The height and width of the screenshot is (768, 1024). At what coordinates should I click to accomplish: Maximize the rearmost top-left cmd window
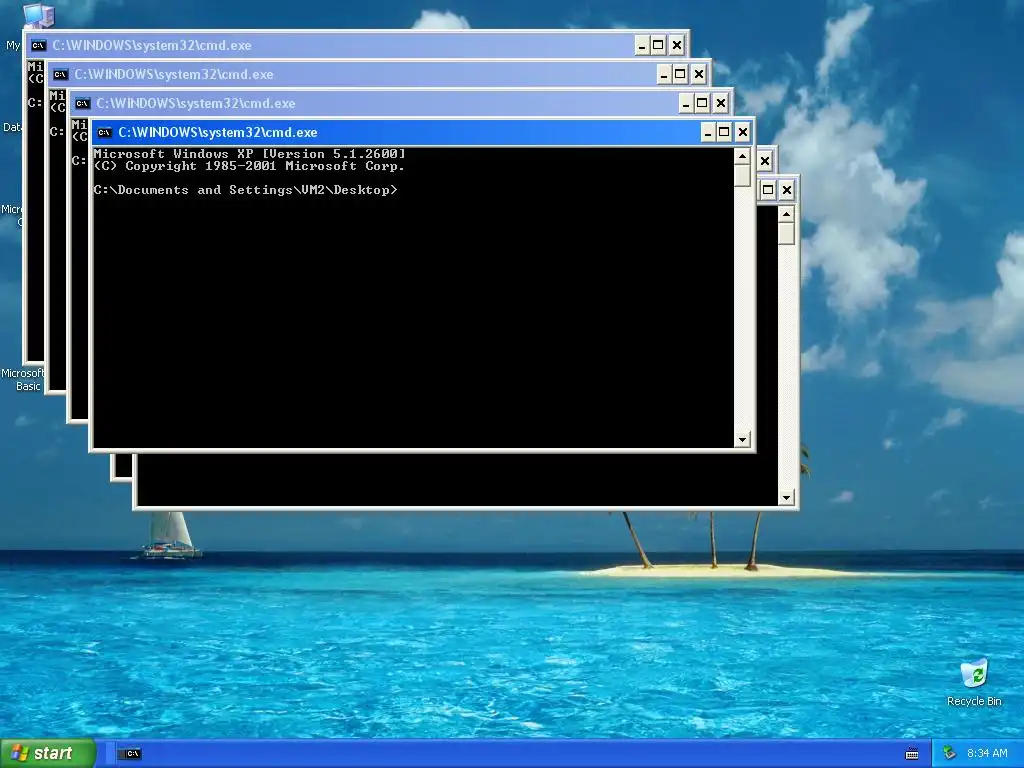(x=658, y=46)
